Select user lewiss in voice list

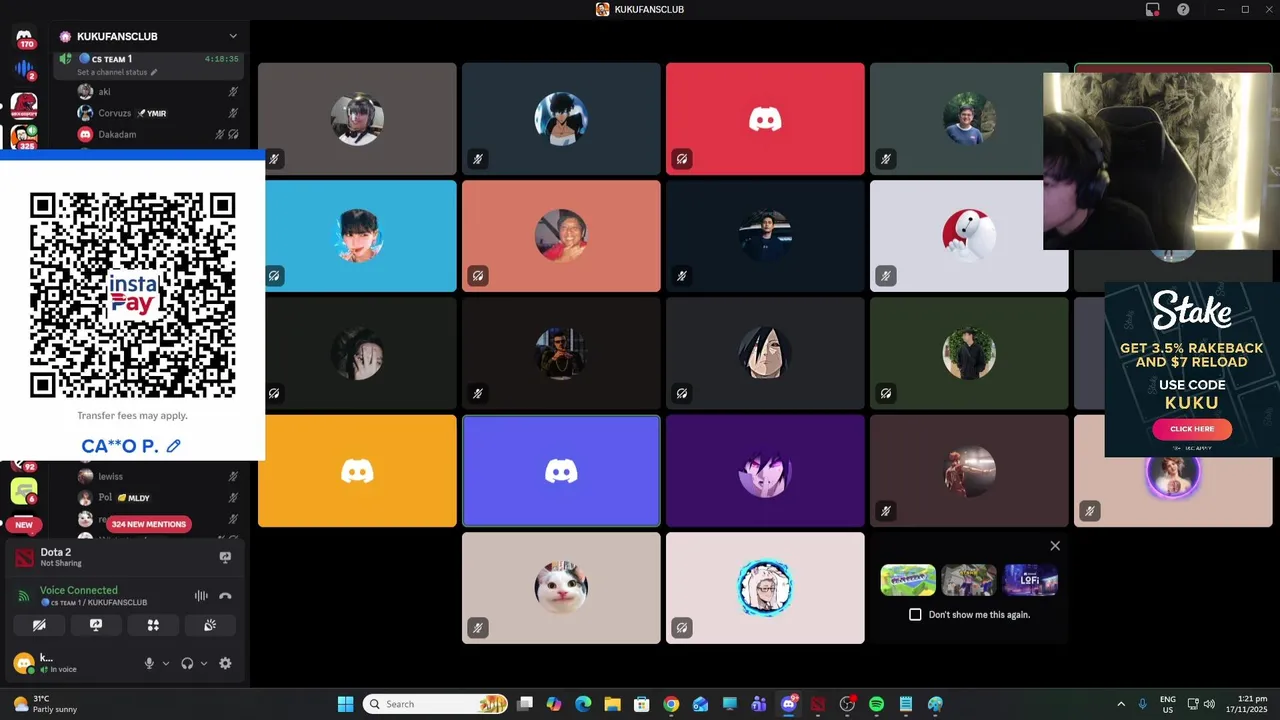point(158,476)
